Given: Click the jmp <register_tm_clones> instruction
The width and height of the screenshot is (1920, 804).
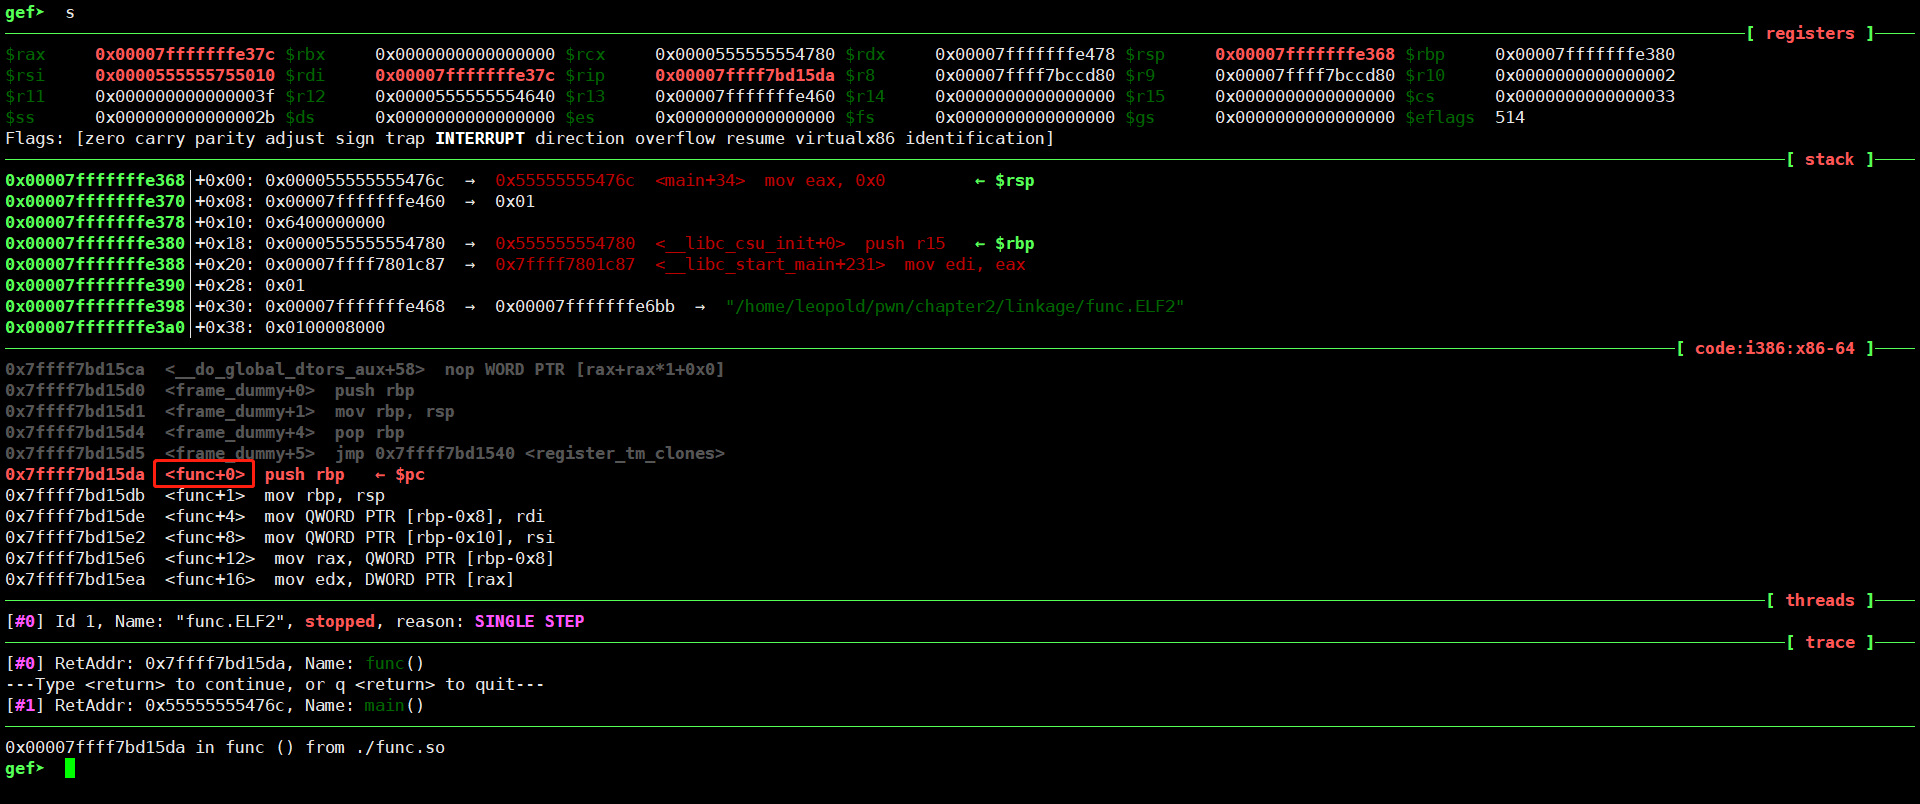Looking at the screenshot, I should 530,453.
